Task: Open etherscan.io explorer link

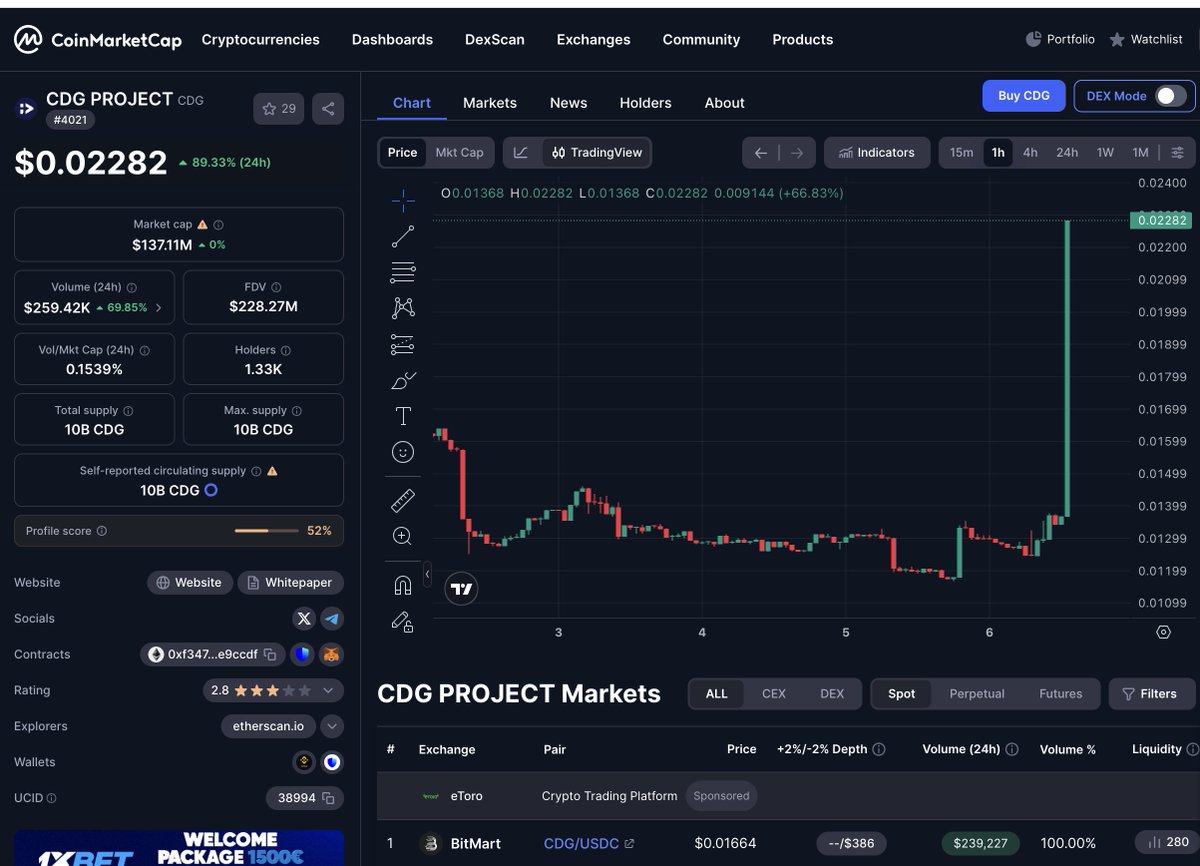Action: (269, 727)
